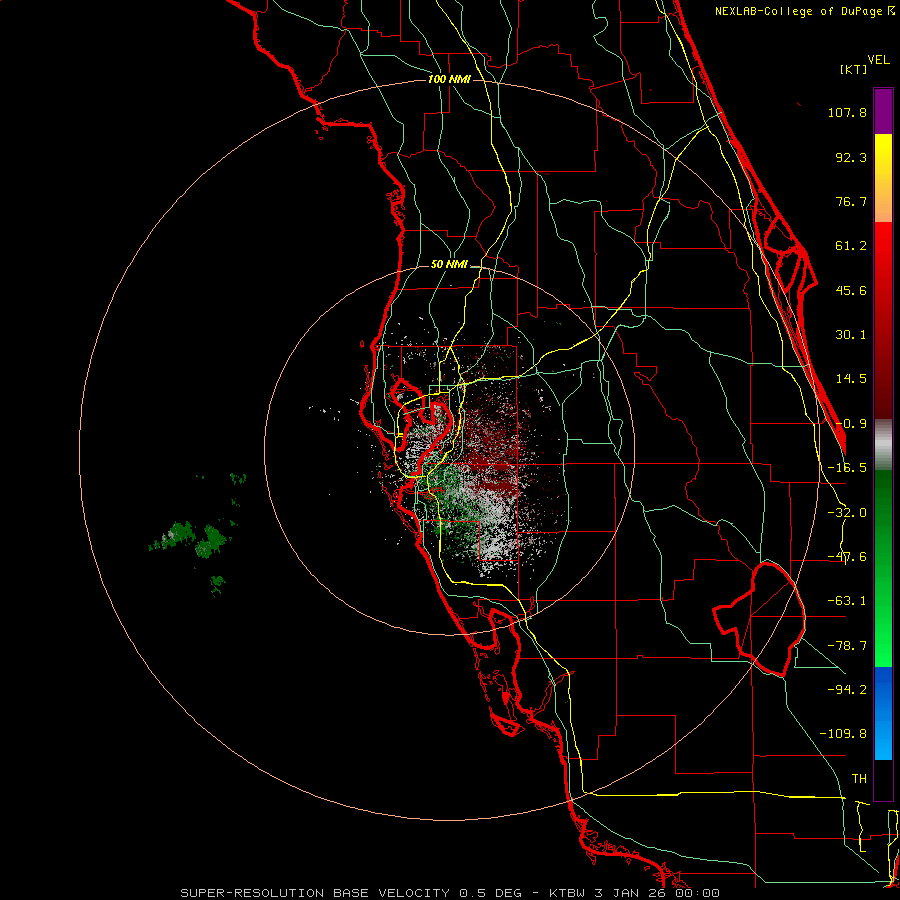Click the -78.7 scale value
900x900 pixels.
[847, 646]
